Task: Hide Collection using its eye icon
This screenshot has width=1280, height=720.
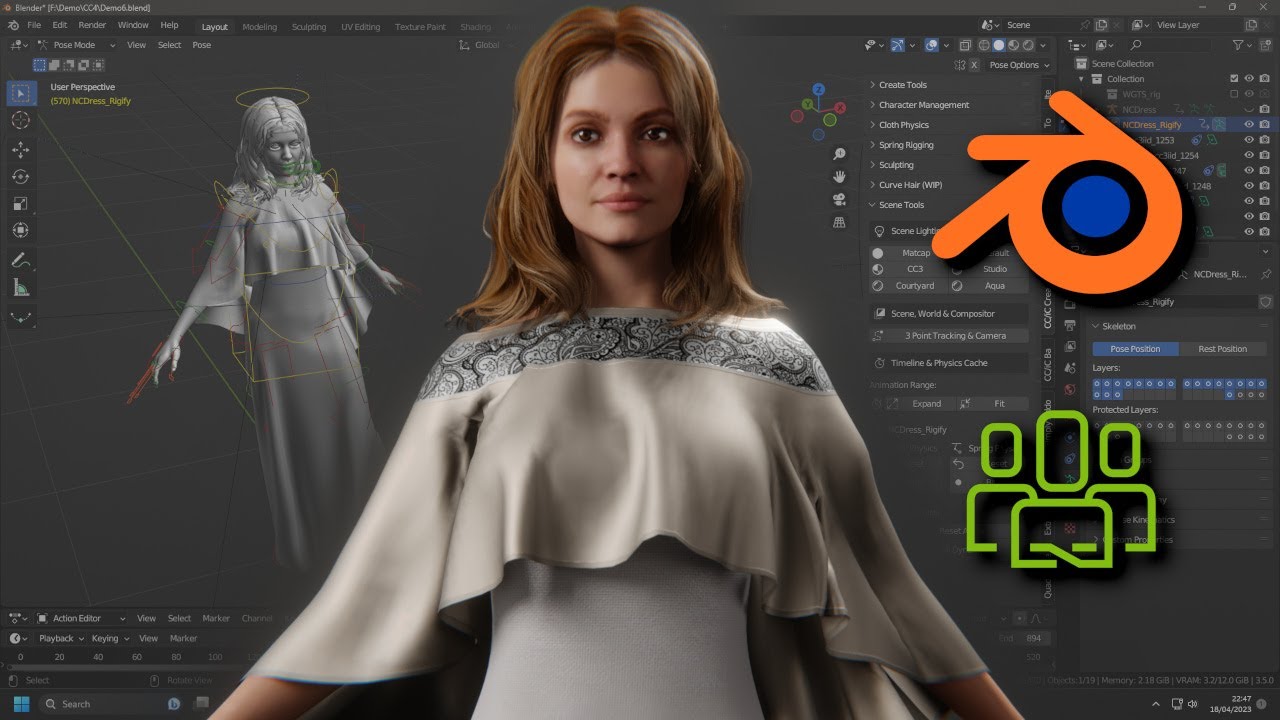Action: pyautogui.click(x=1249, y=79)
